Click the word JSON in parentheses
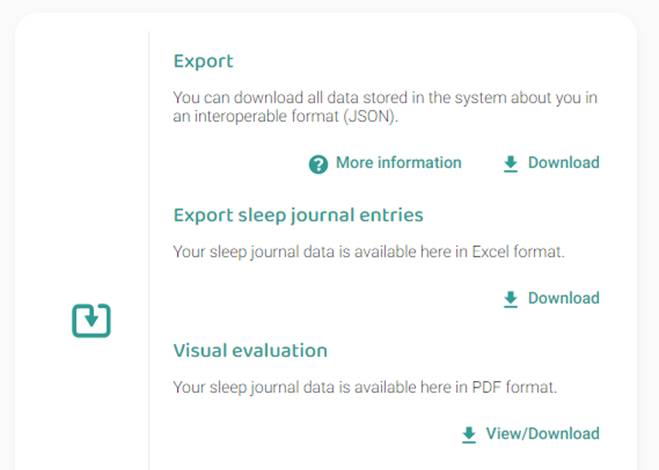 click(370, 116)
